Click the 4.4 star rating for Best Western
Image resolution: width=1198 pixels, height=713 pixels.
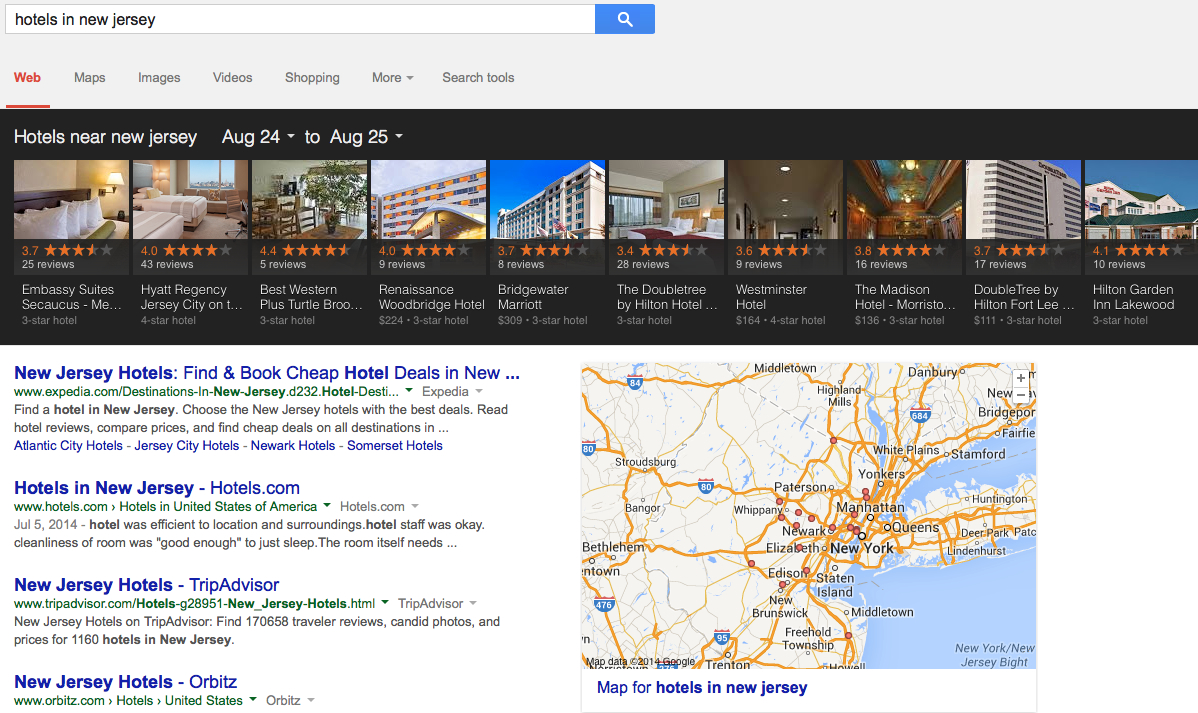(x=305, y=250)
